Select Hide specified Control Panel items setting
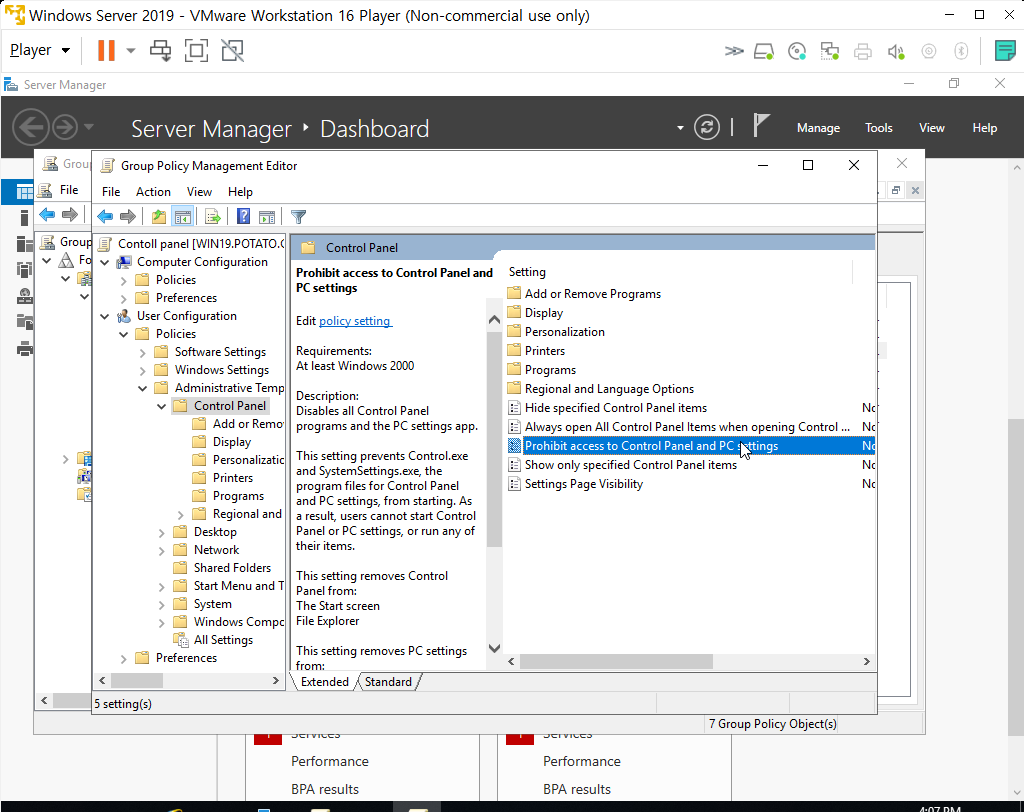The height and width of the screenshot is (812, 1024). tap(616, 408)
